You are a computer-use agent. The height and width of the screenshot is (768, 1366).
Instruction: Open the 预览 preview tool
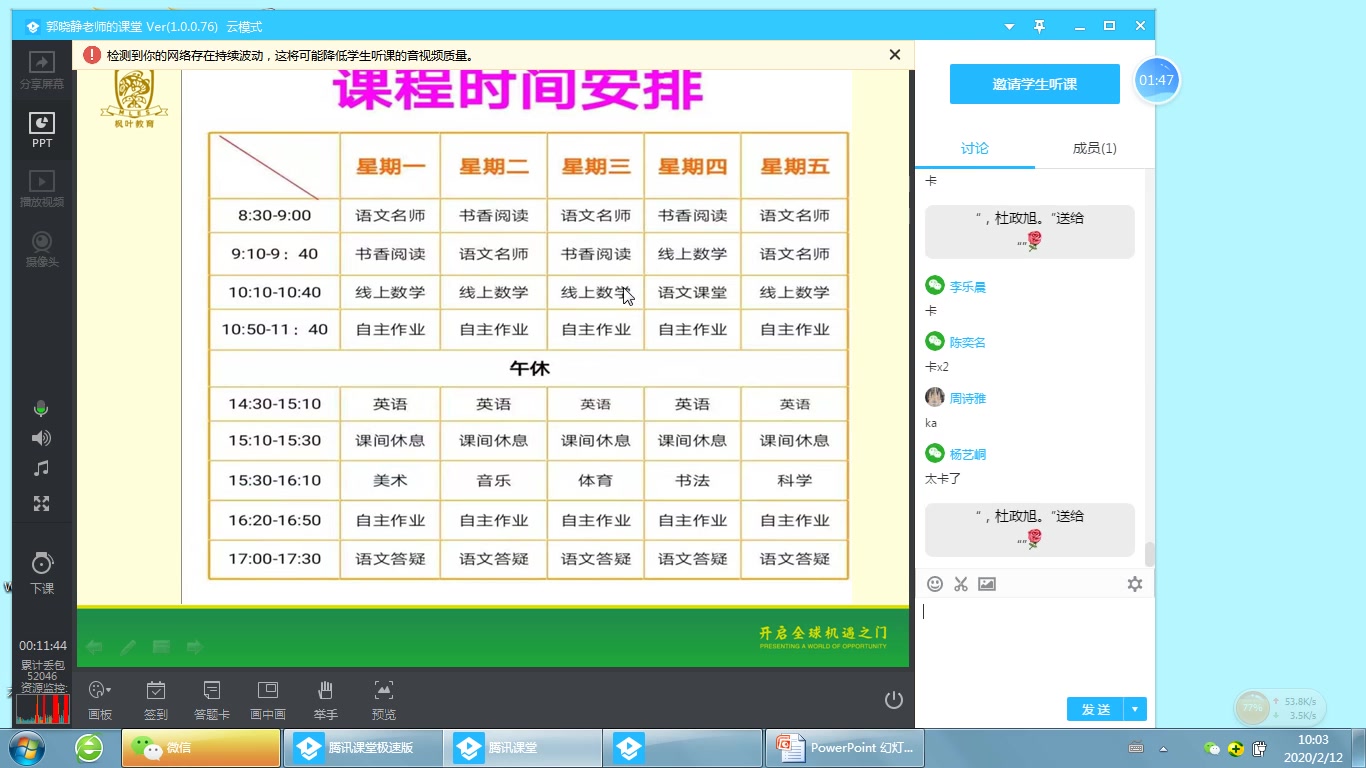383,699
